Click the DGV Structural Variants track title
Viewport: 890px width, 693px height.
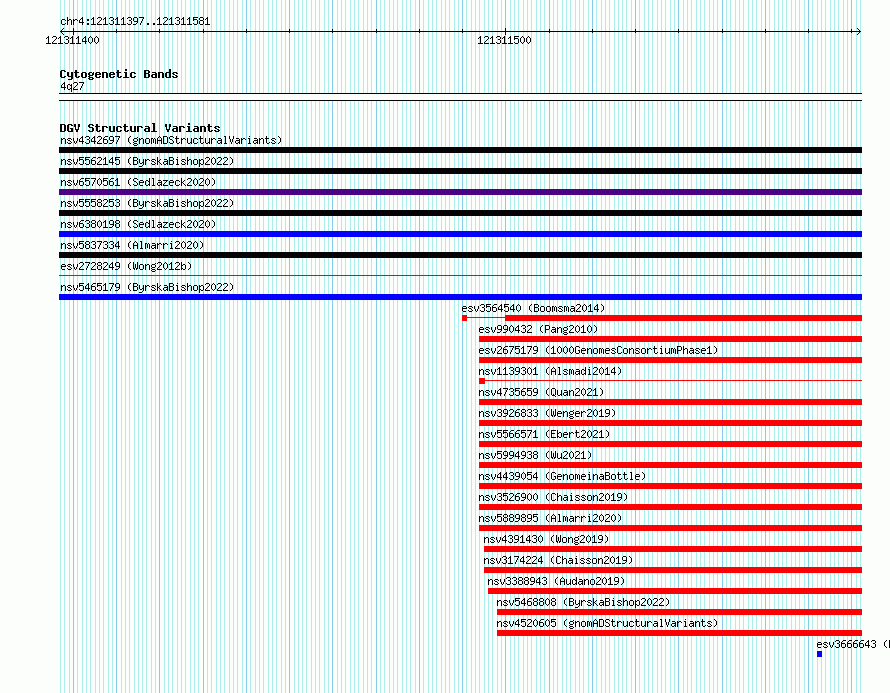[x=140, y=128]
